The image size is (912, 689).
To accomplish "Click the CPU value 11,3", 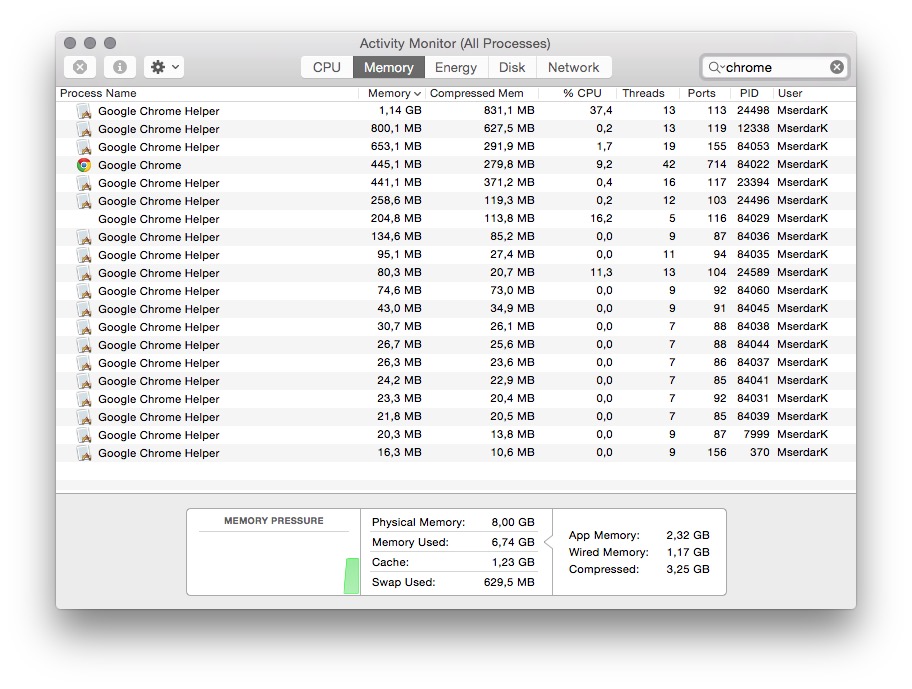I will click(x=601, y=273).
